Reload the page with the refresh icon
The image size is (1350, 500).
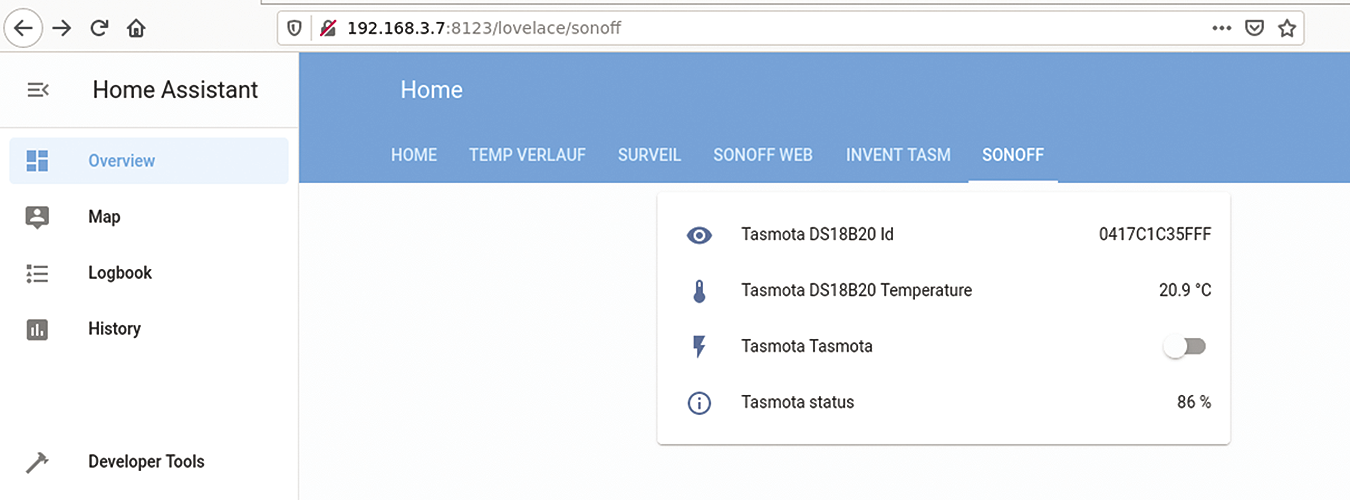[99, 28]
